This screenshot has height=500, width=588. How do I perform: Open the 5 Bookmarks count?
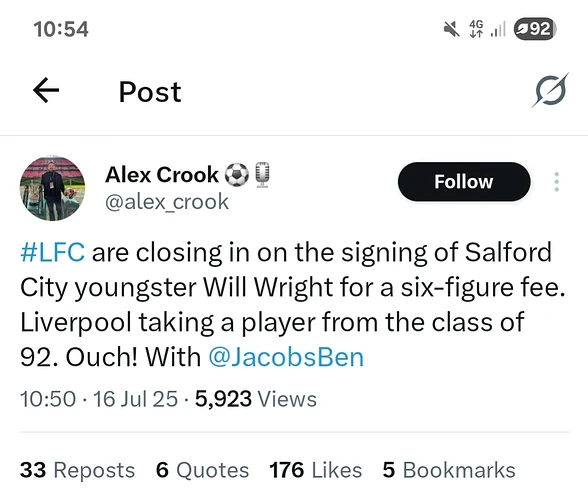[x=449, y=470]
